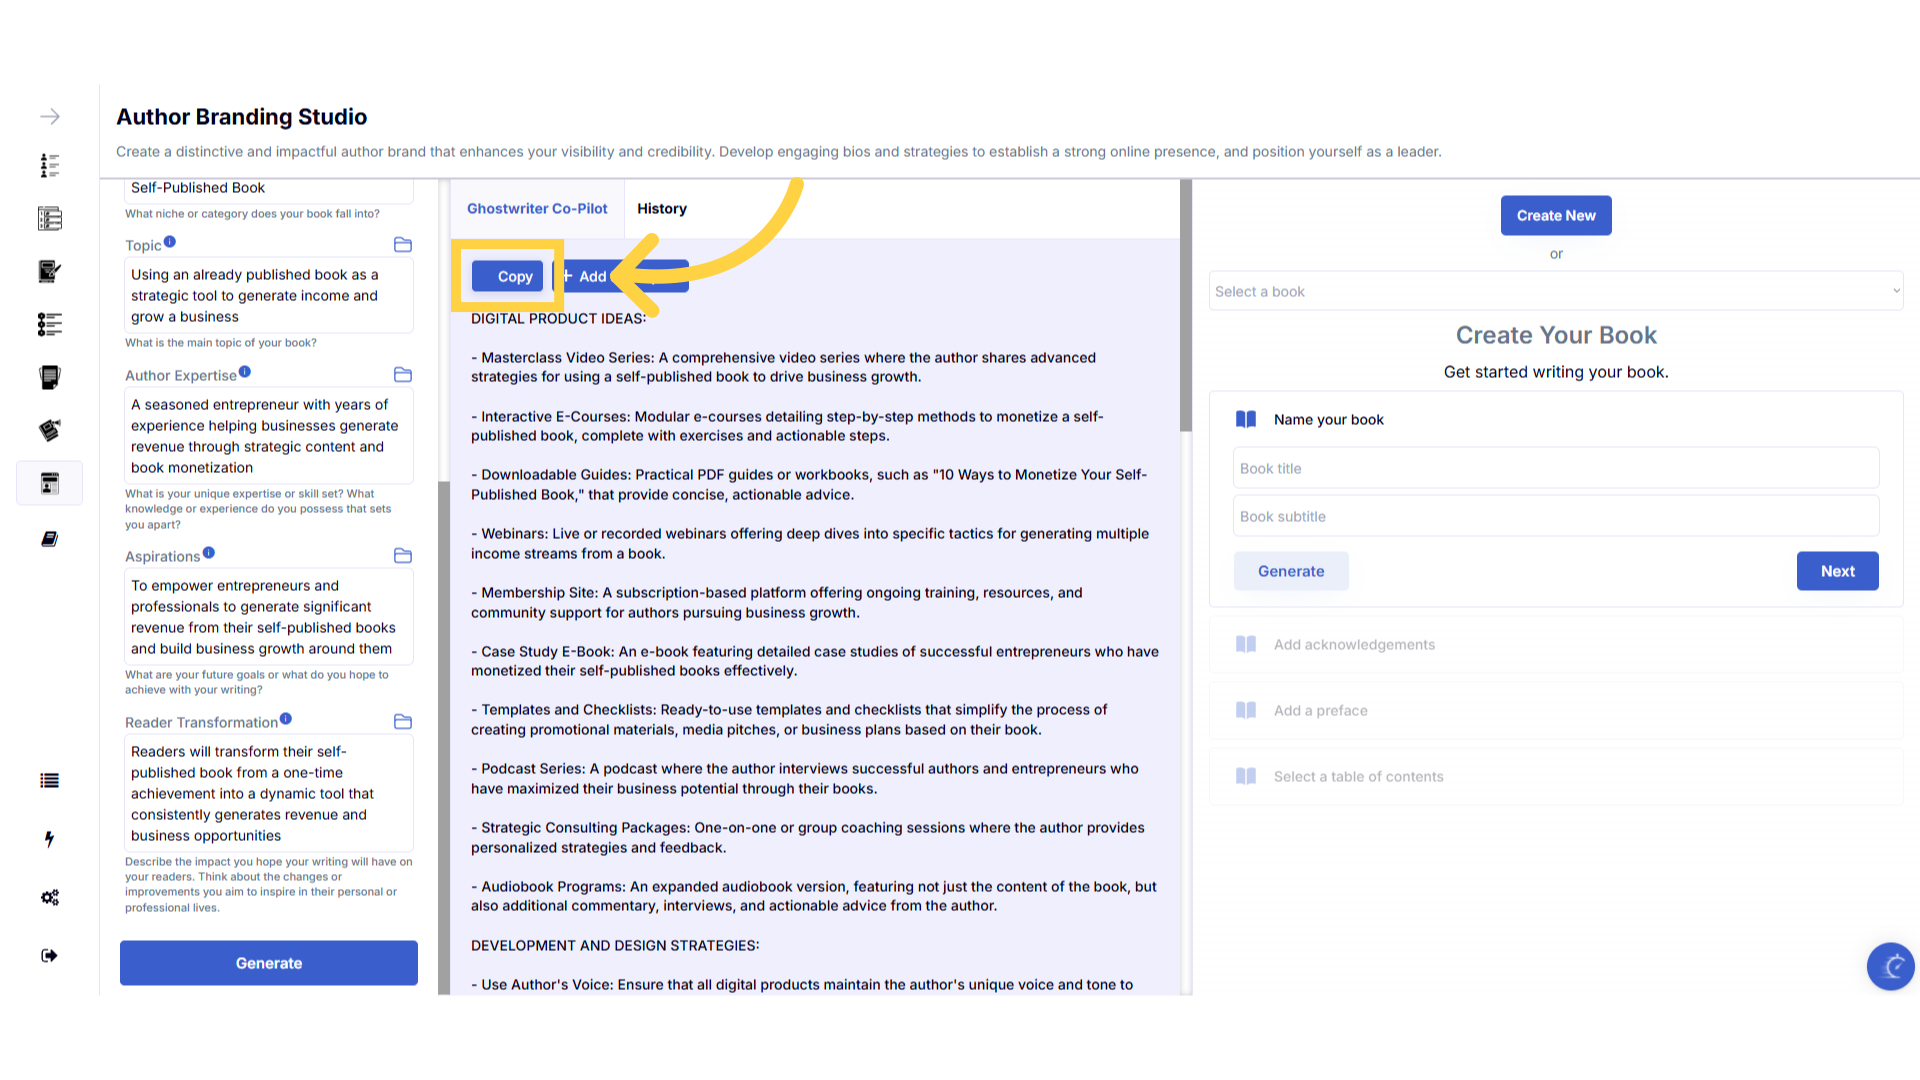Click the Book title input field
The width and height of the screenshot is (1920, 1080).
pos(1555,468)
